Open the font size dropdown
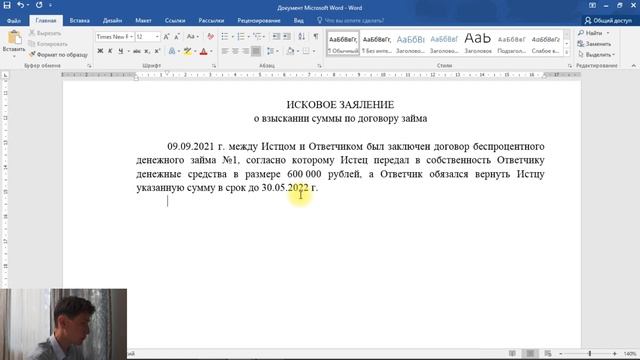640x360 pixels. 157,37
